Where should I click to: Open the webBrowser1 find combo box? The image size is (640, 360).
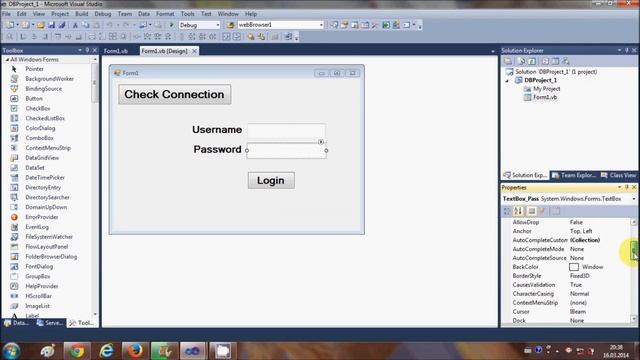coord(321,25)
